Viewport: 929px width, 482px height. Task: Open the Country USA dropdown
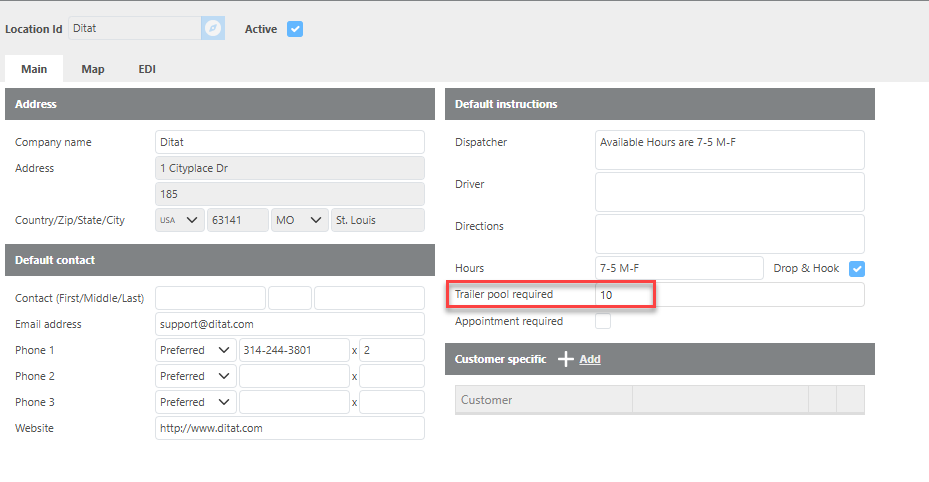click(x=180, y=220)
